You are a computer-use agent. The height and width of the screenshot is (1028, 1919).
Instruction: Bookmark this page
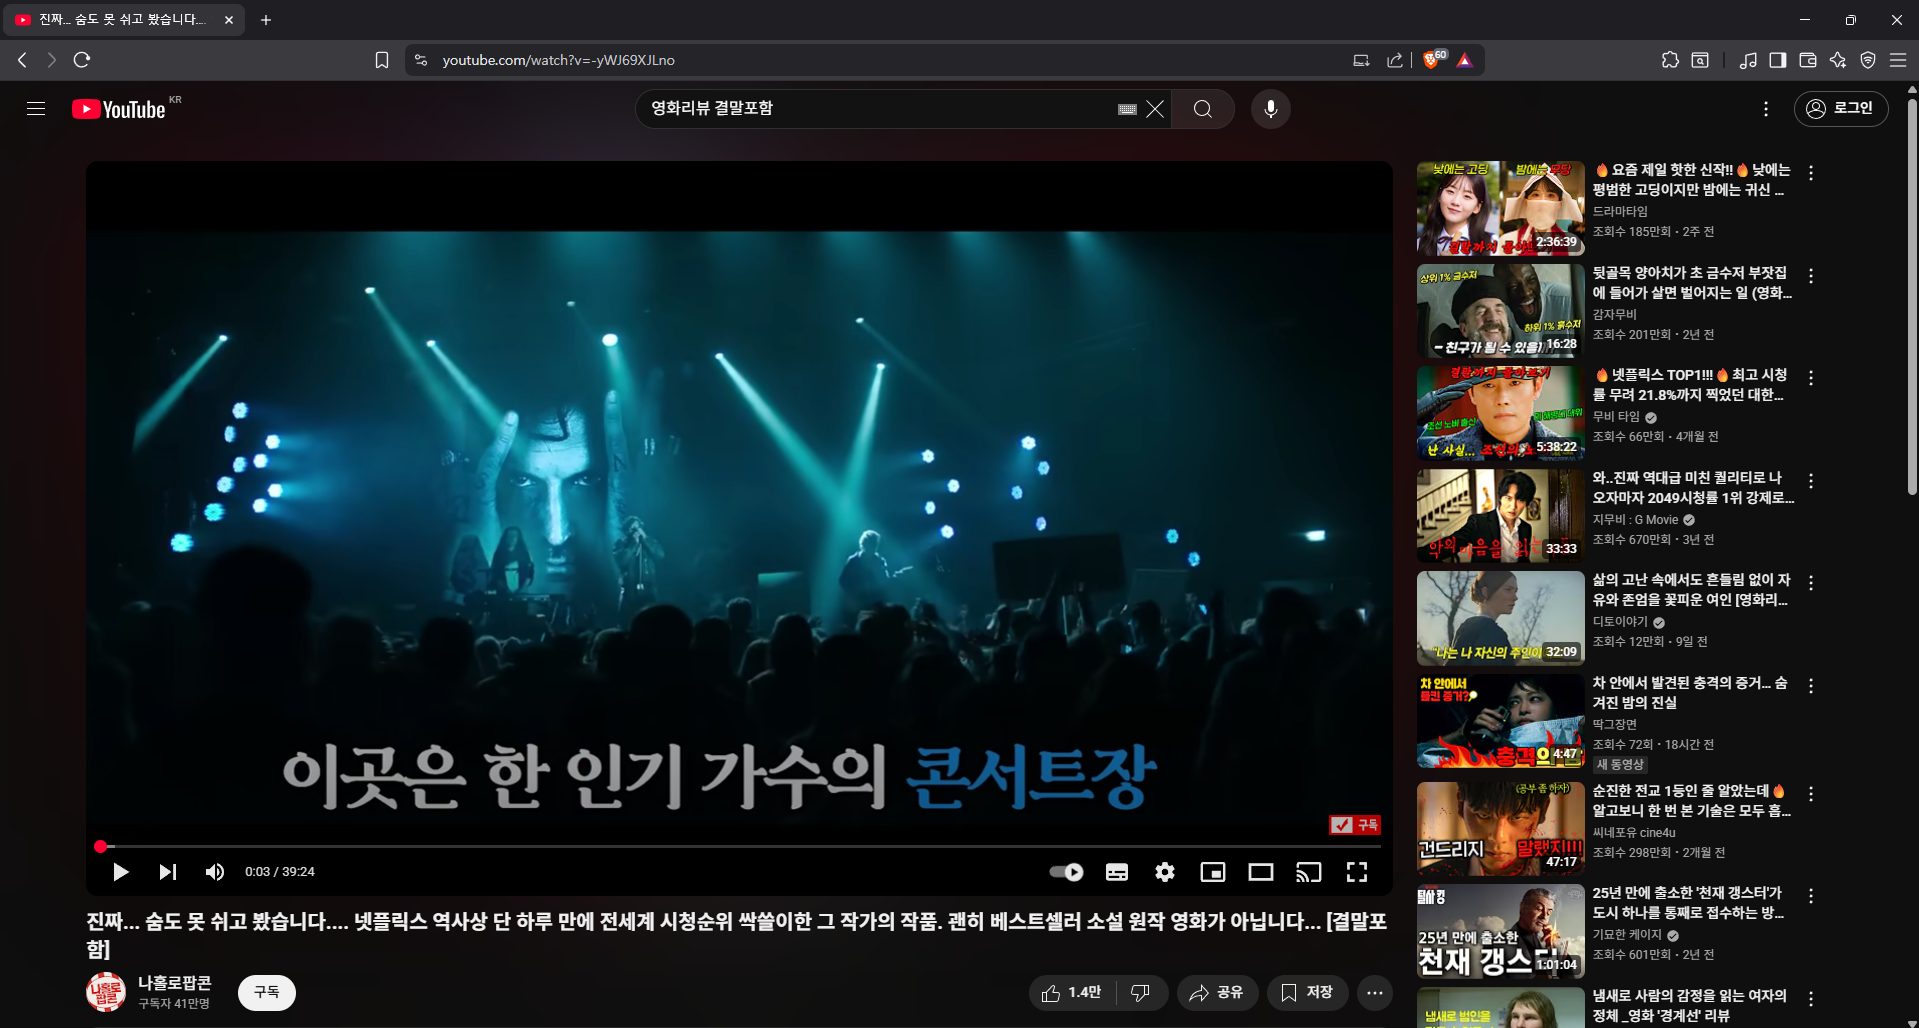point(381,60)
